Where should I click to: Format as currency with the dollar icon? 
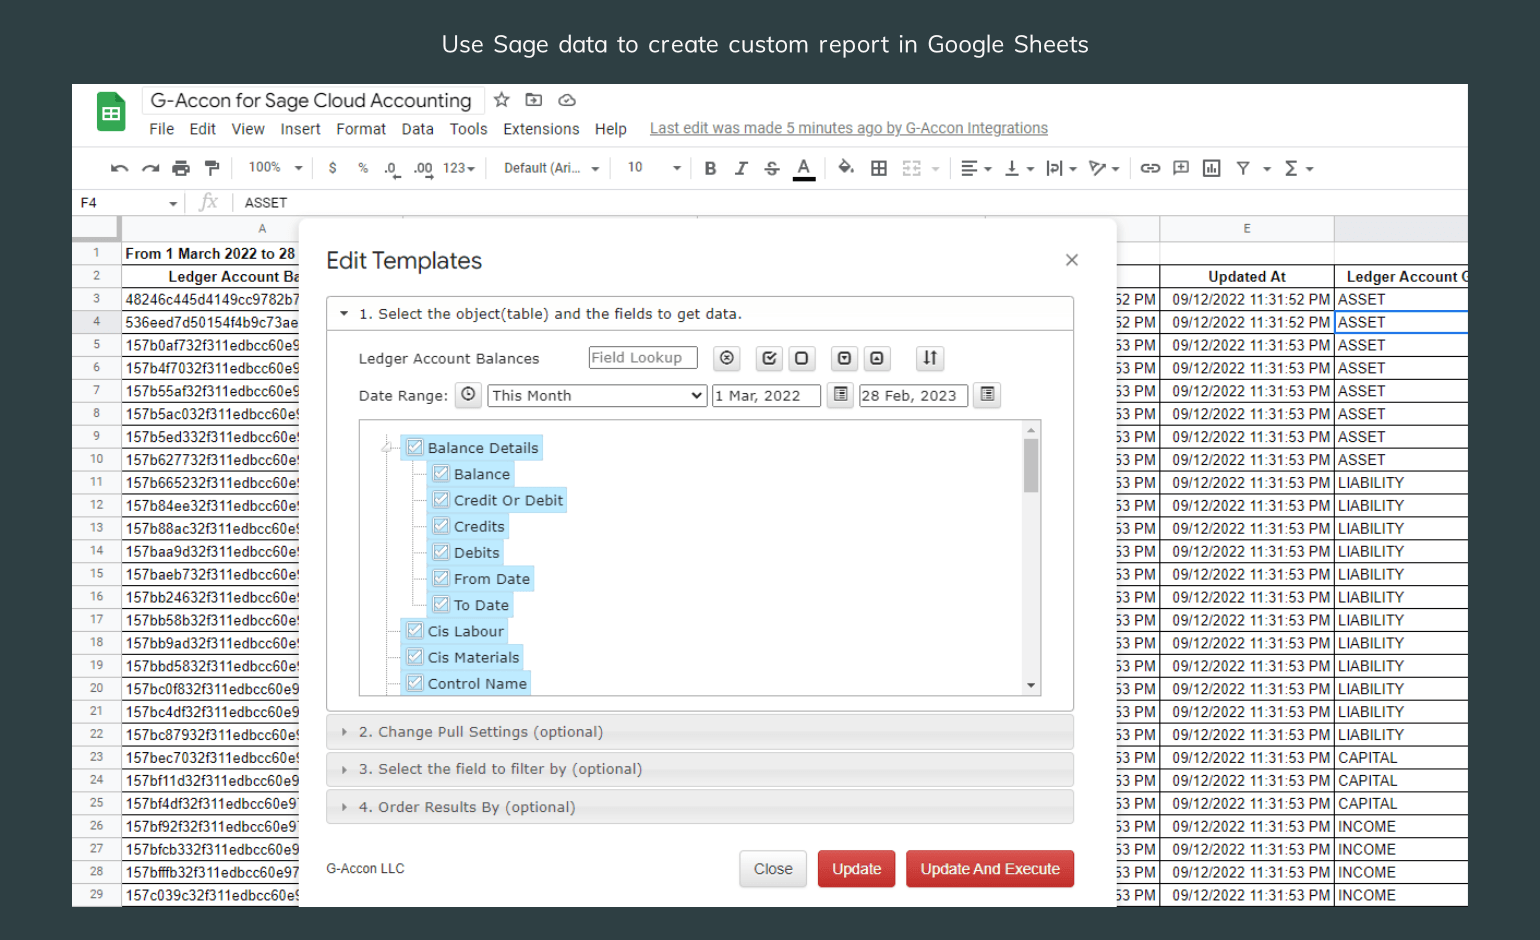pyautogui.click(x=332, y=168)
